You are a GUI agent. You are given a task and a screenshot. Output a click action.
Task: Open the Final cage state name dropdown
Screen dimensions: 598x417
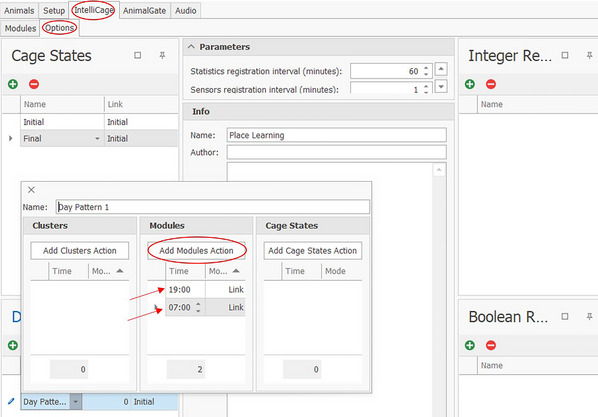(x=97, y=138)
